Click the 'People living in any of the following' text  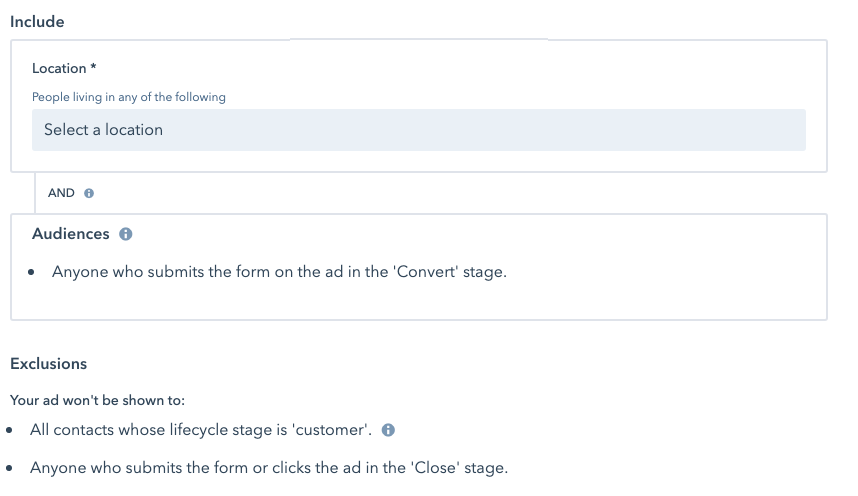[129, 97]
